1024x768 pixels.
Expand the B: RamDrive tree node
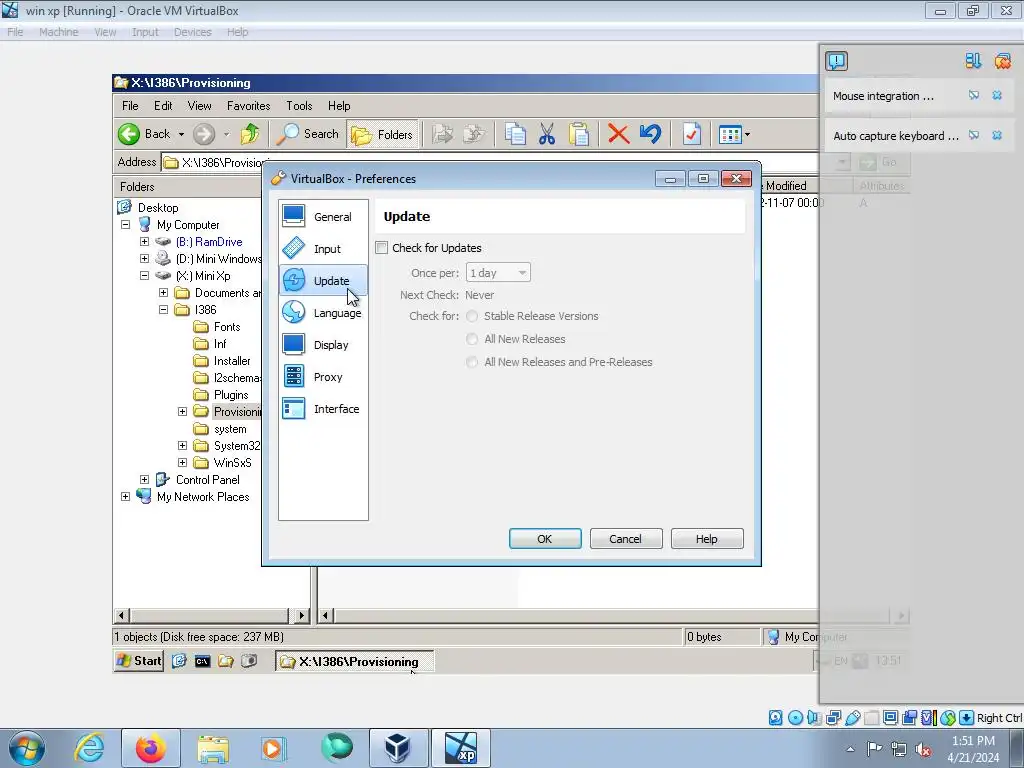[144, 242]
